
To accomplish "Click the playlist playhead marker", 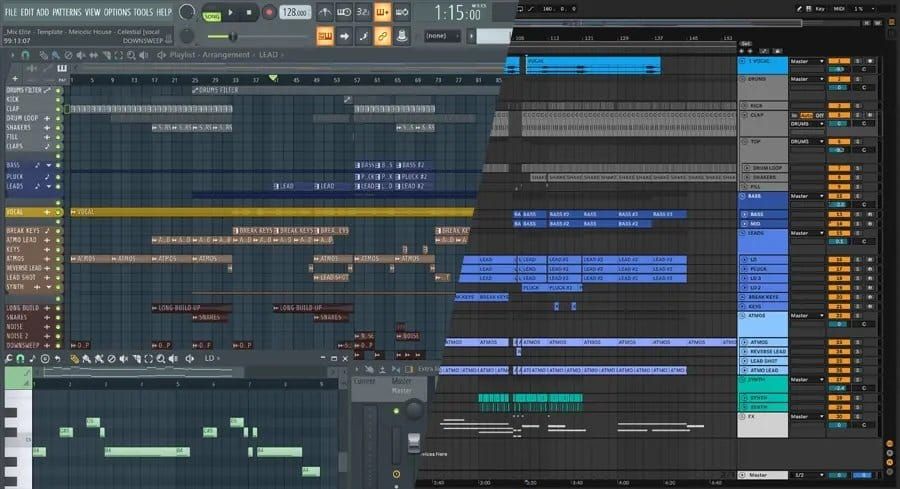I will (x=273, y=77).
